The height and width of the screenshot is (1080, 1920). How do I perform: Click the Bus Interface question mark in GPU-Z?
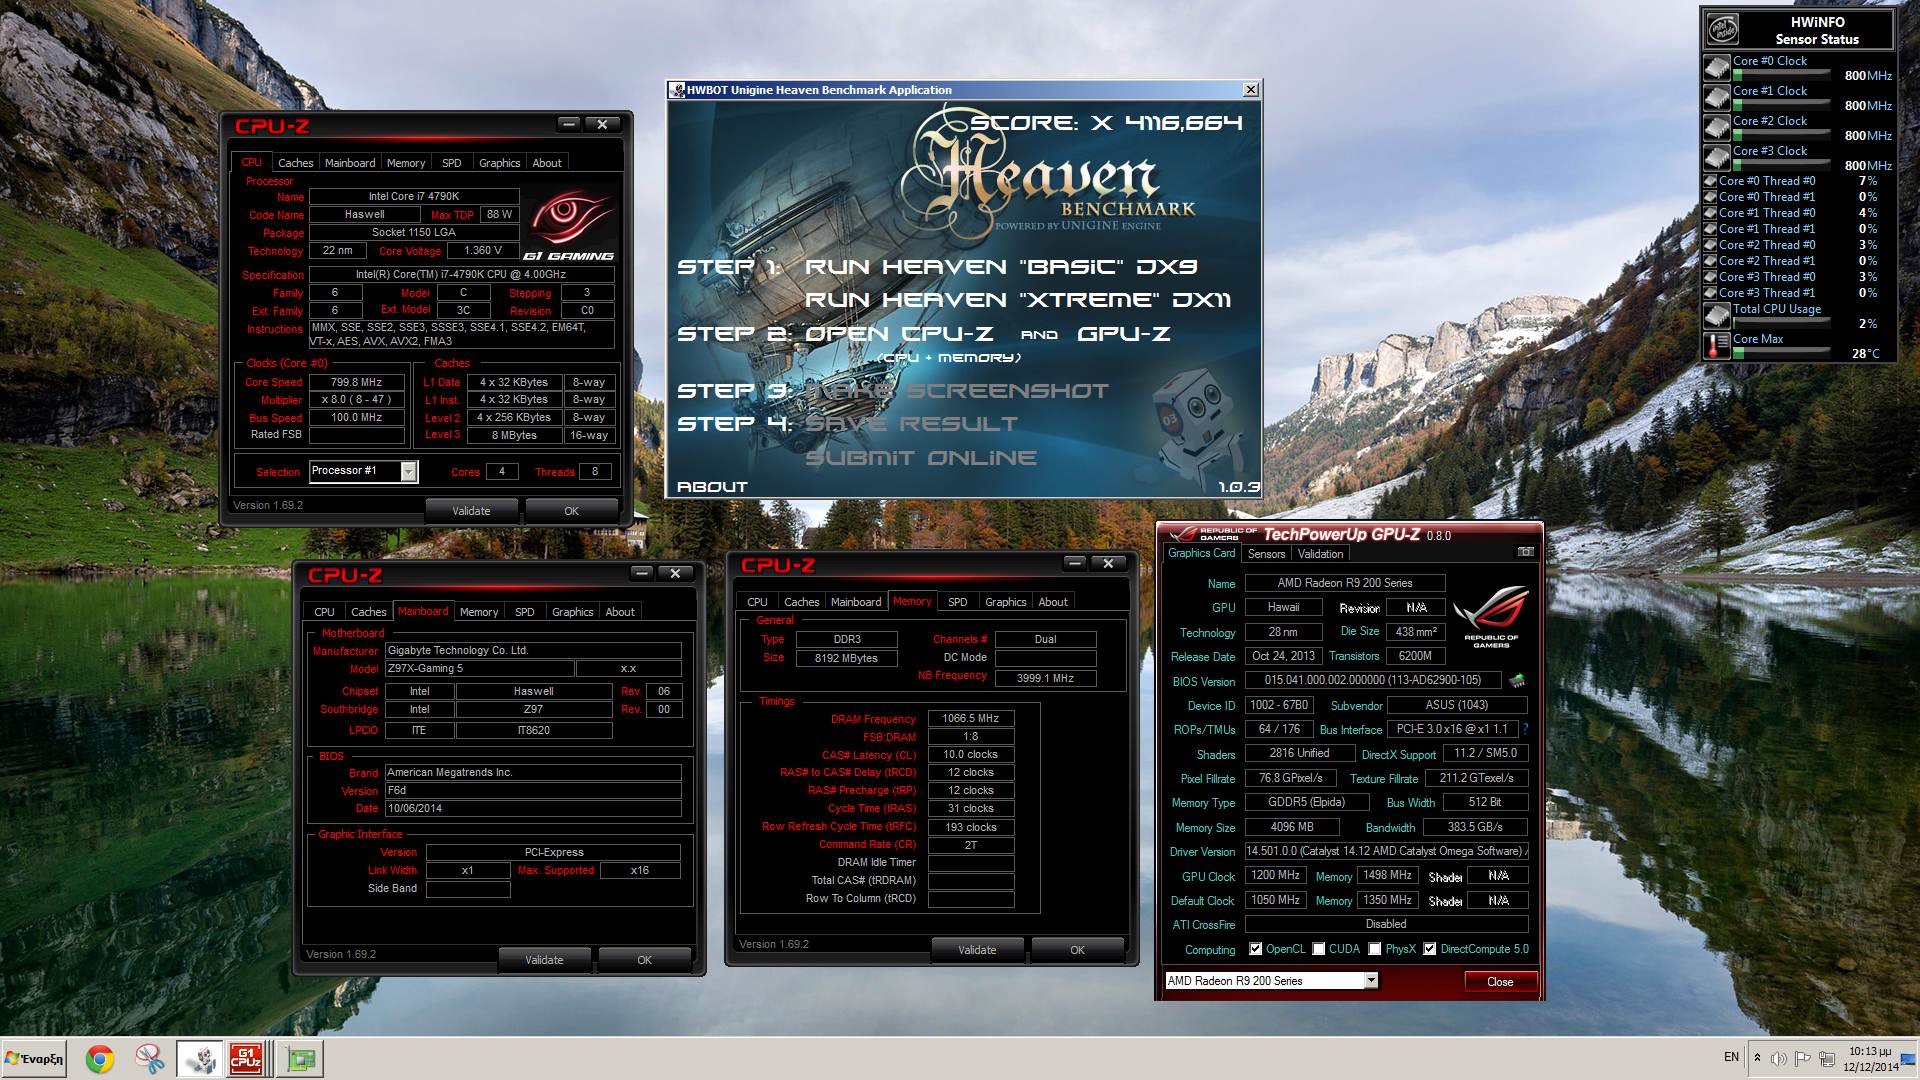1525,729
